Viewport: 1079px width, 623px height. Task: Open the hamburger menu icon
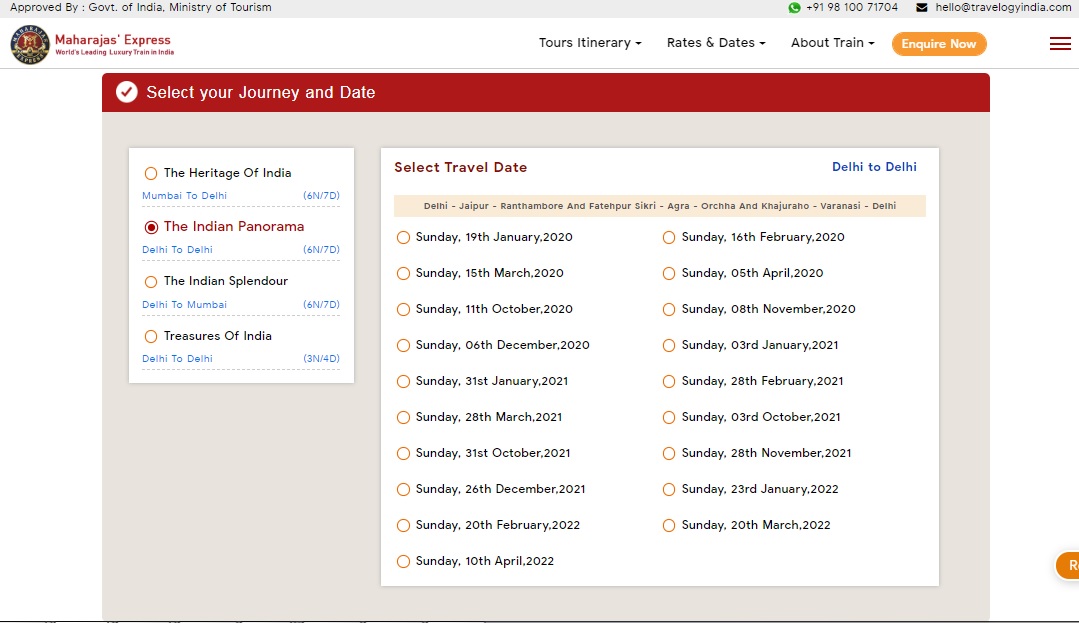pyautogui.click(x=1060, y=43)
